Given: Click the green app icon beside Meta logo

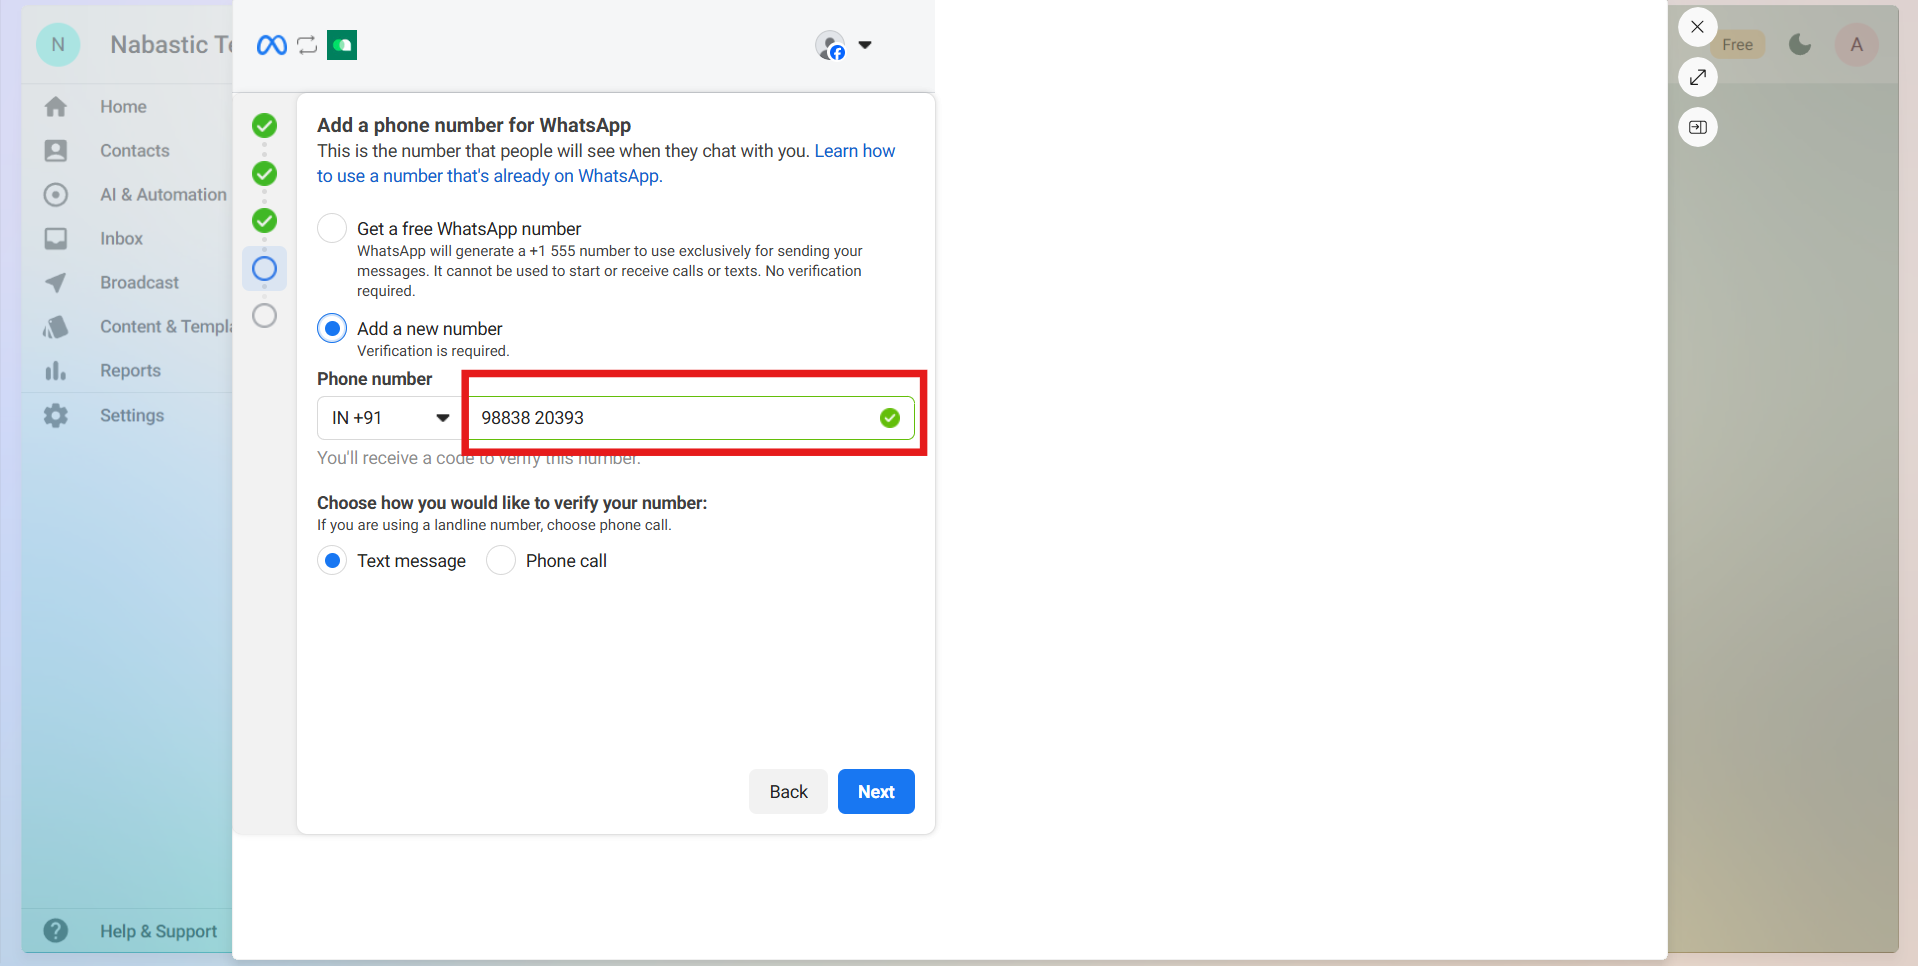Looking at the screenshot, I should (342, 45).
